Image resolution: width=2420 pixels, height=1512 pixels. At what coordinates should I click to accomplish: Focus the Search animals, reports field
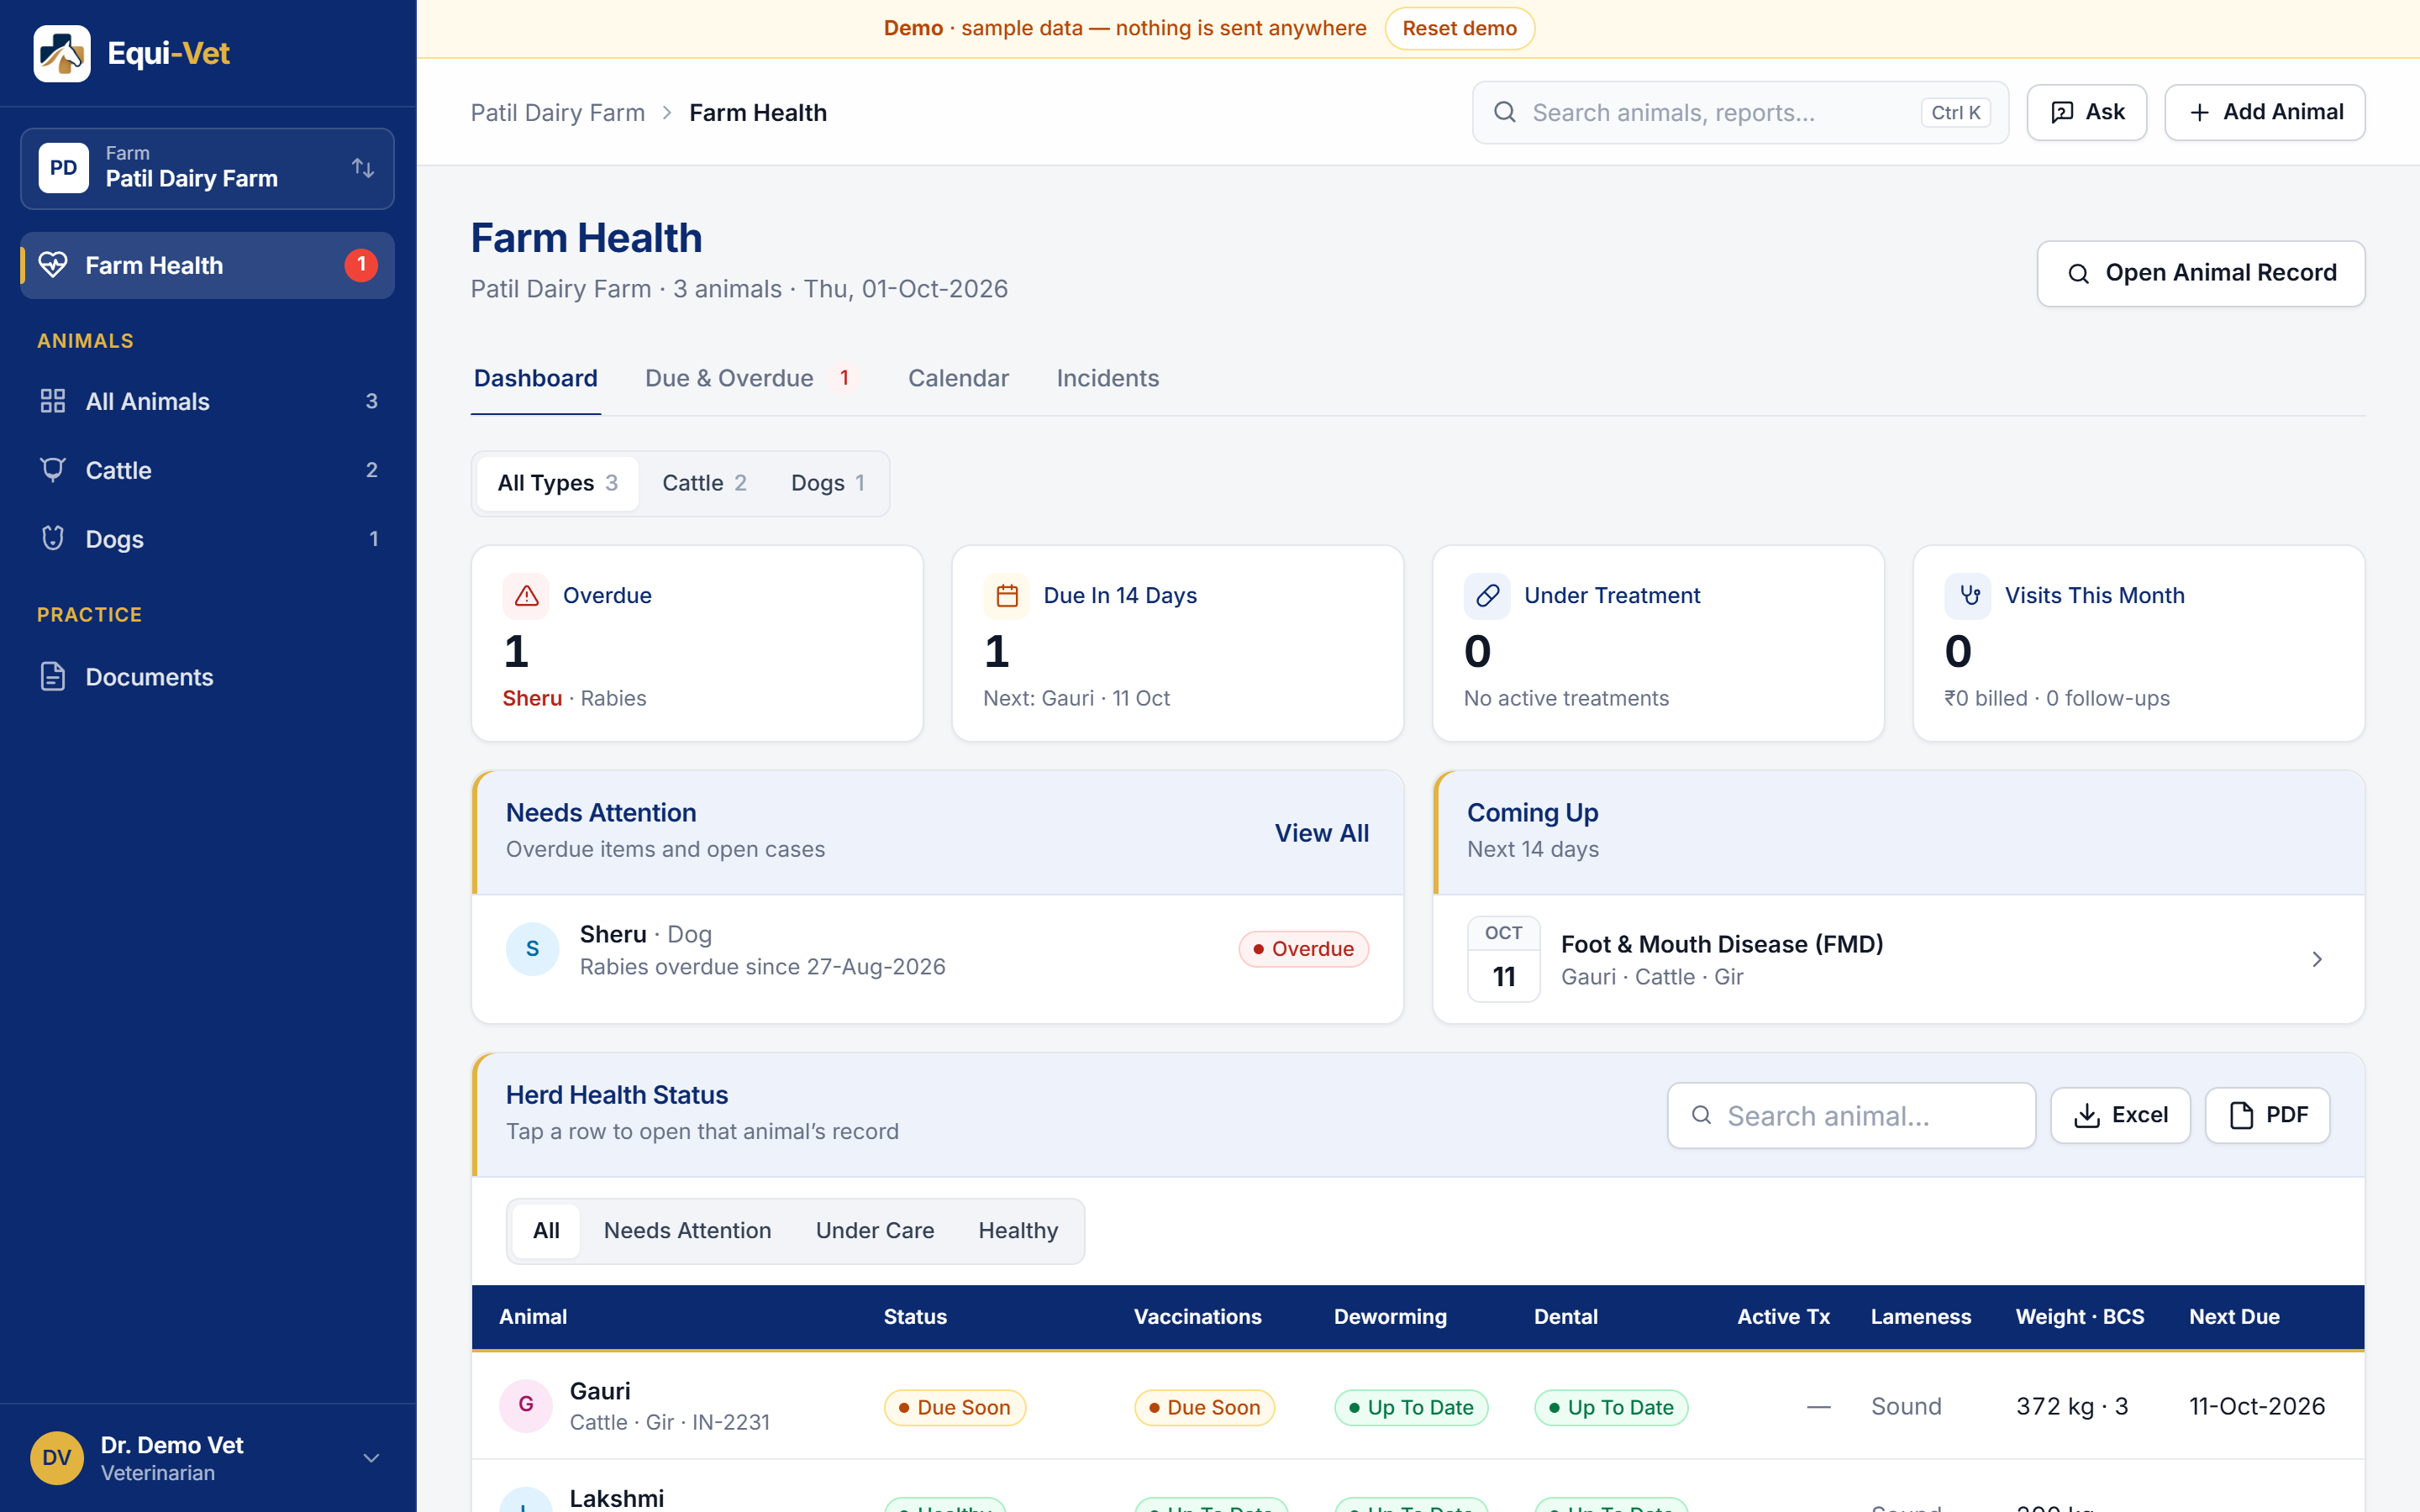1740,113
